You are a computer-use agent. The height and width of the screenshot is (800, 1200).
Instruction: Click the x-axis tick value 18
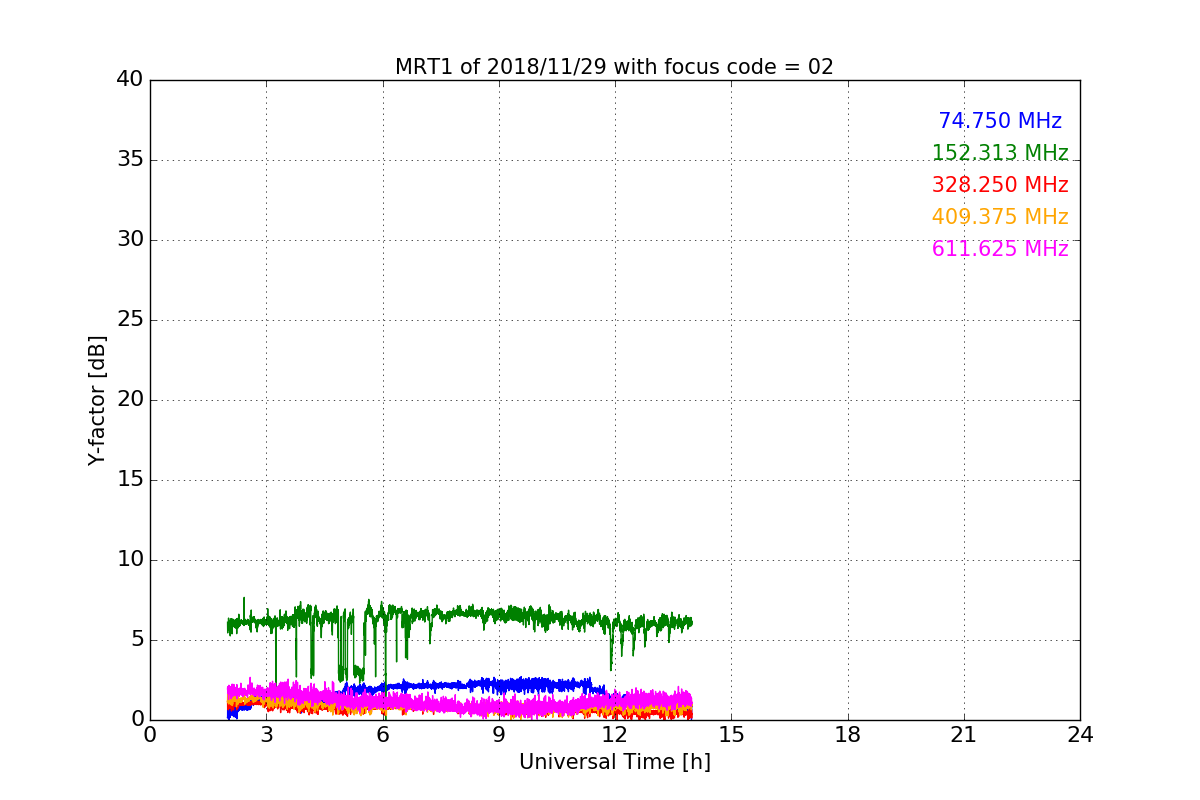click(x=848, y=734)
